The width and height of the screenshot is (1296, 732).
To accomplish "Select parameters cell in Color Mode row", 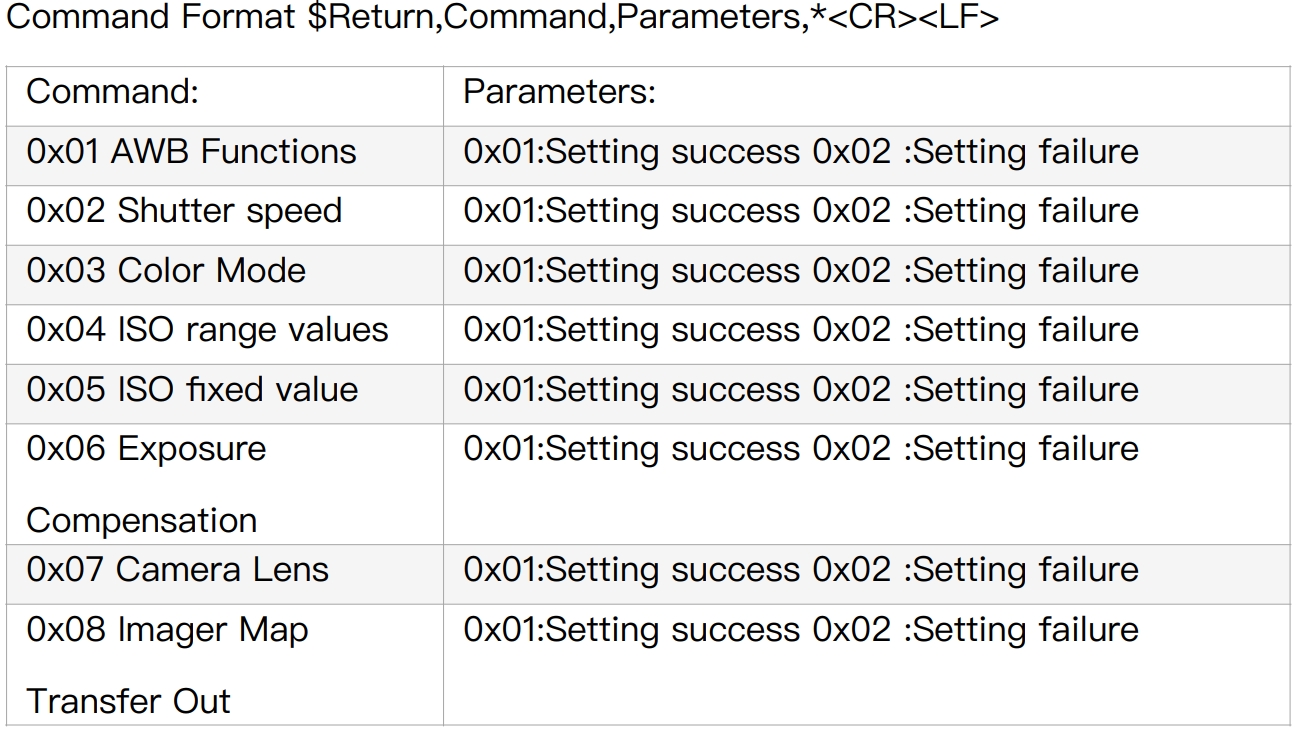I will click(800, 271).
